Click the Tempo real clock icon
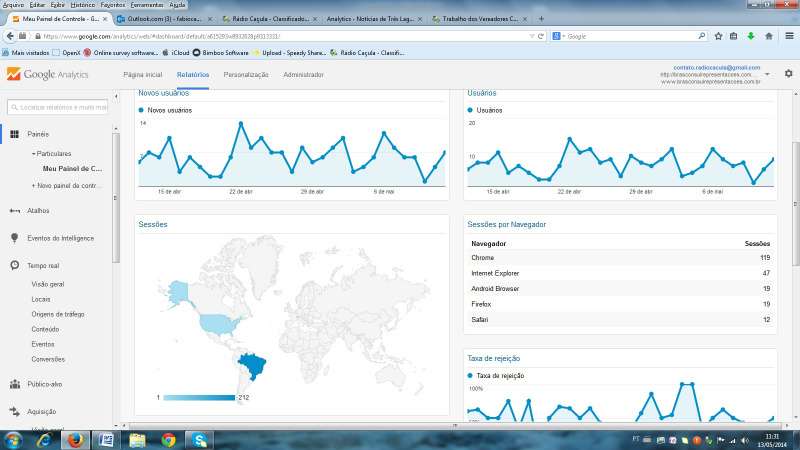The image size is (800, 450). click(15, 265)
